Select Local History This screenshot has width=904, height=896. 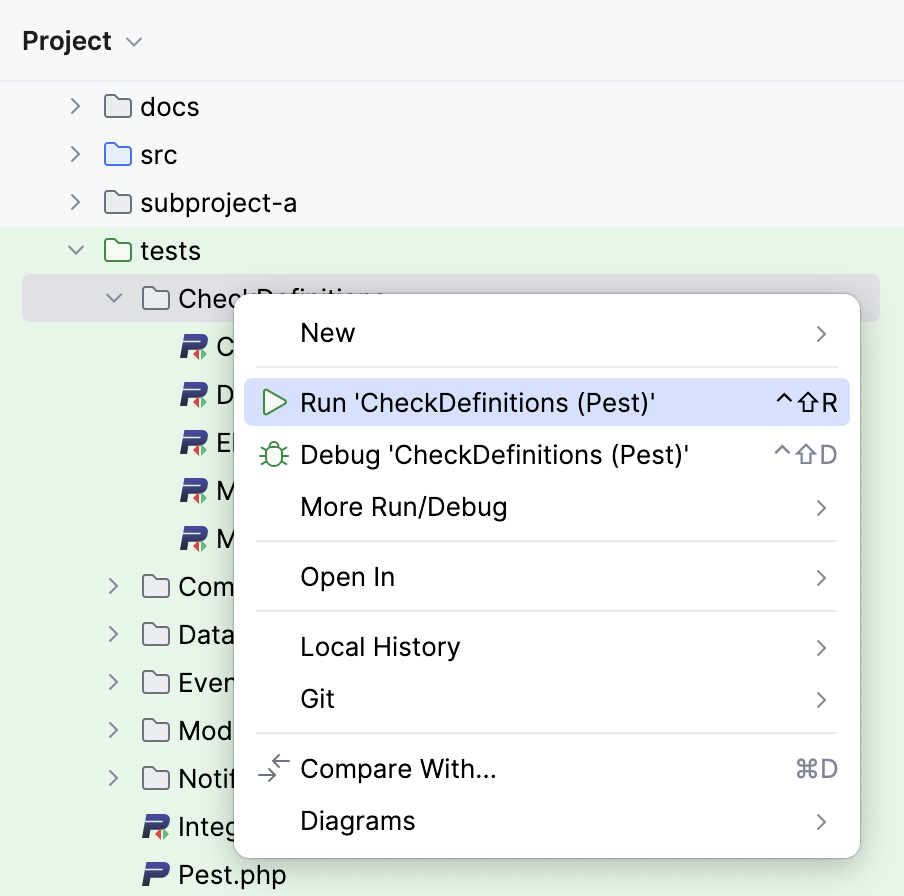[380, 647]
